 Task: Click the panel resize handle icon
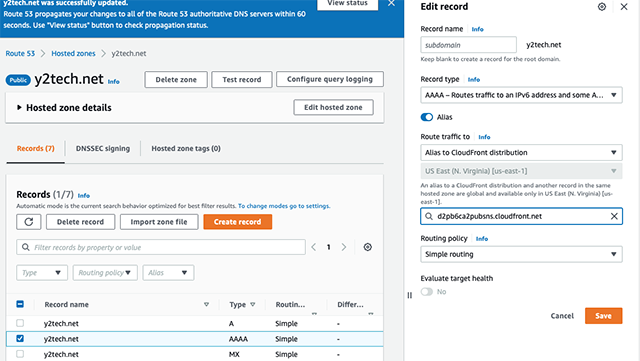(409, 295)
